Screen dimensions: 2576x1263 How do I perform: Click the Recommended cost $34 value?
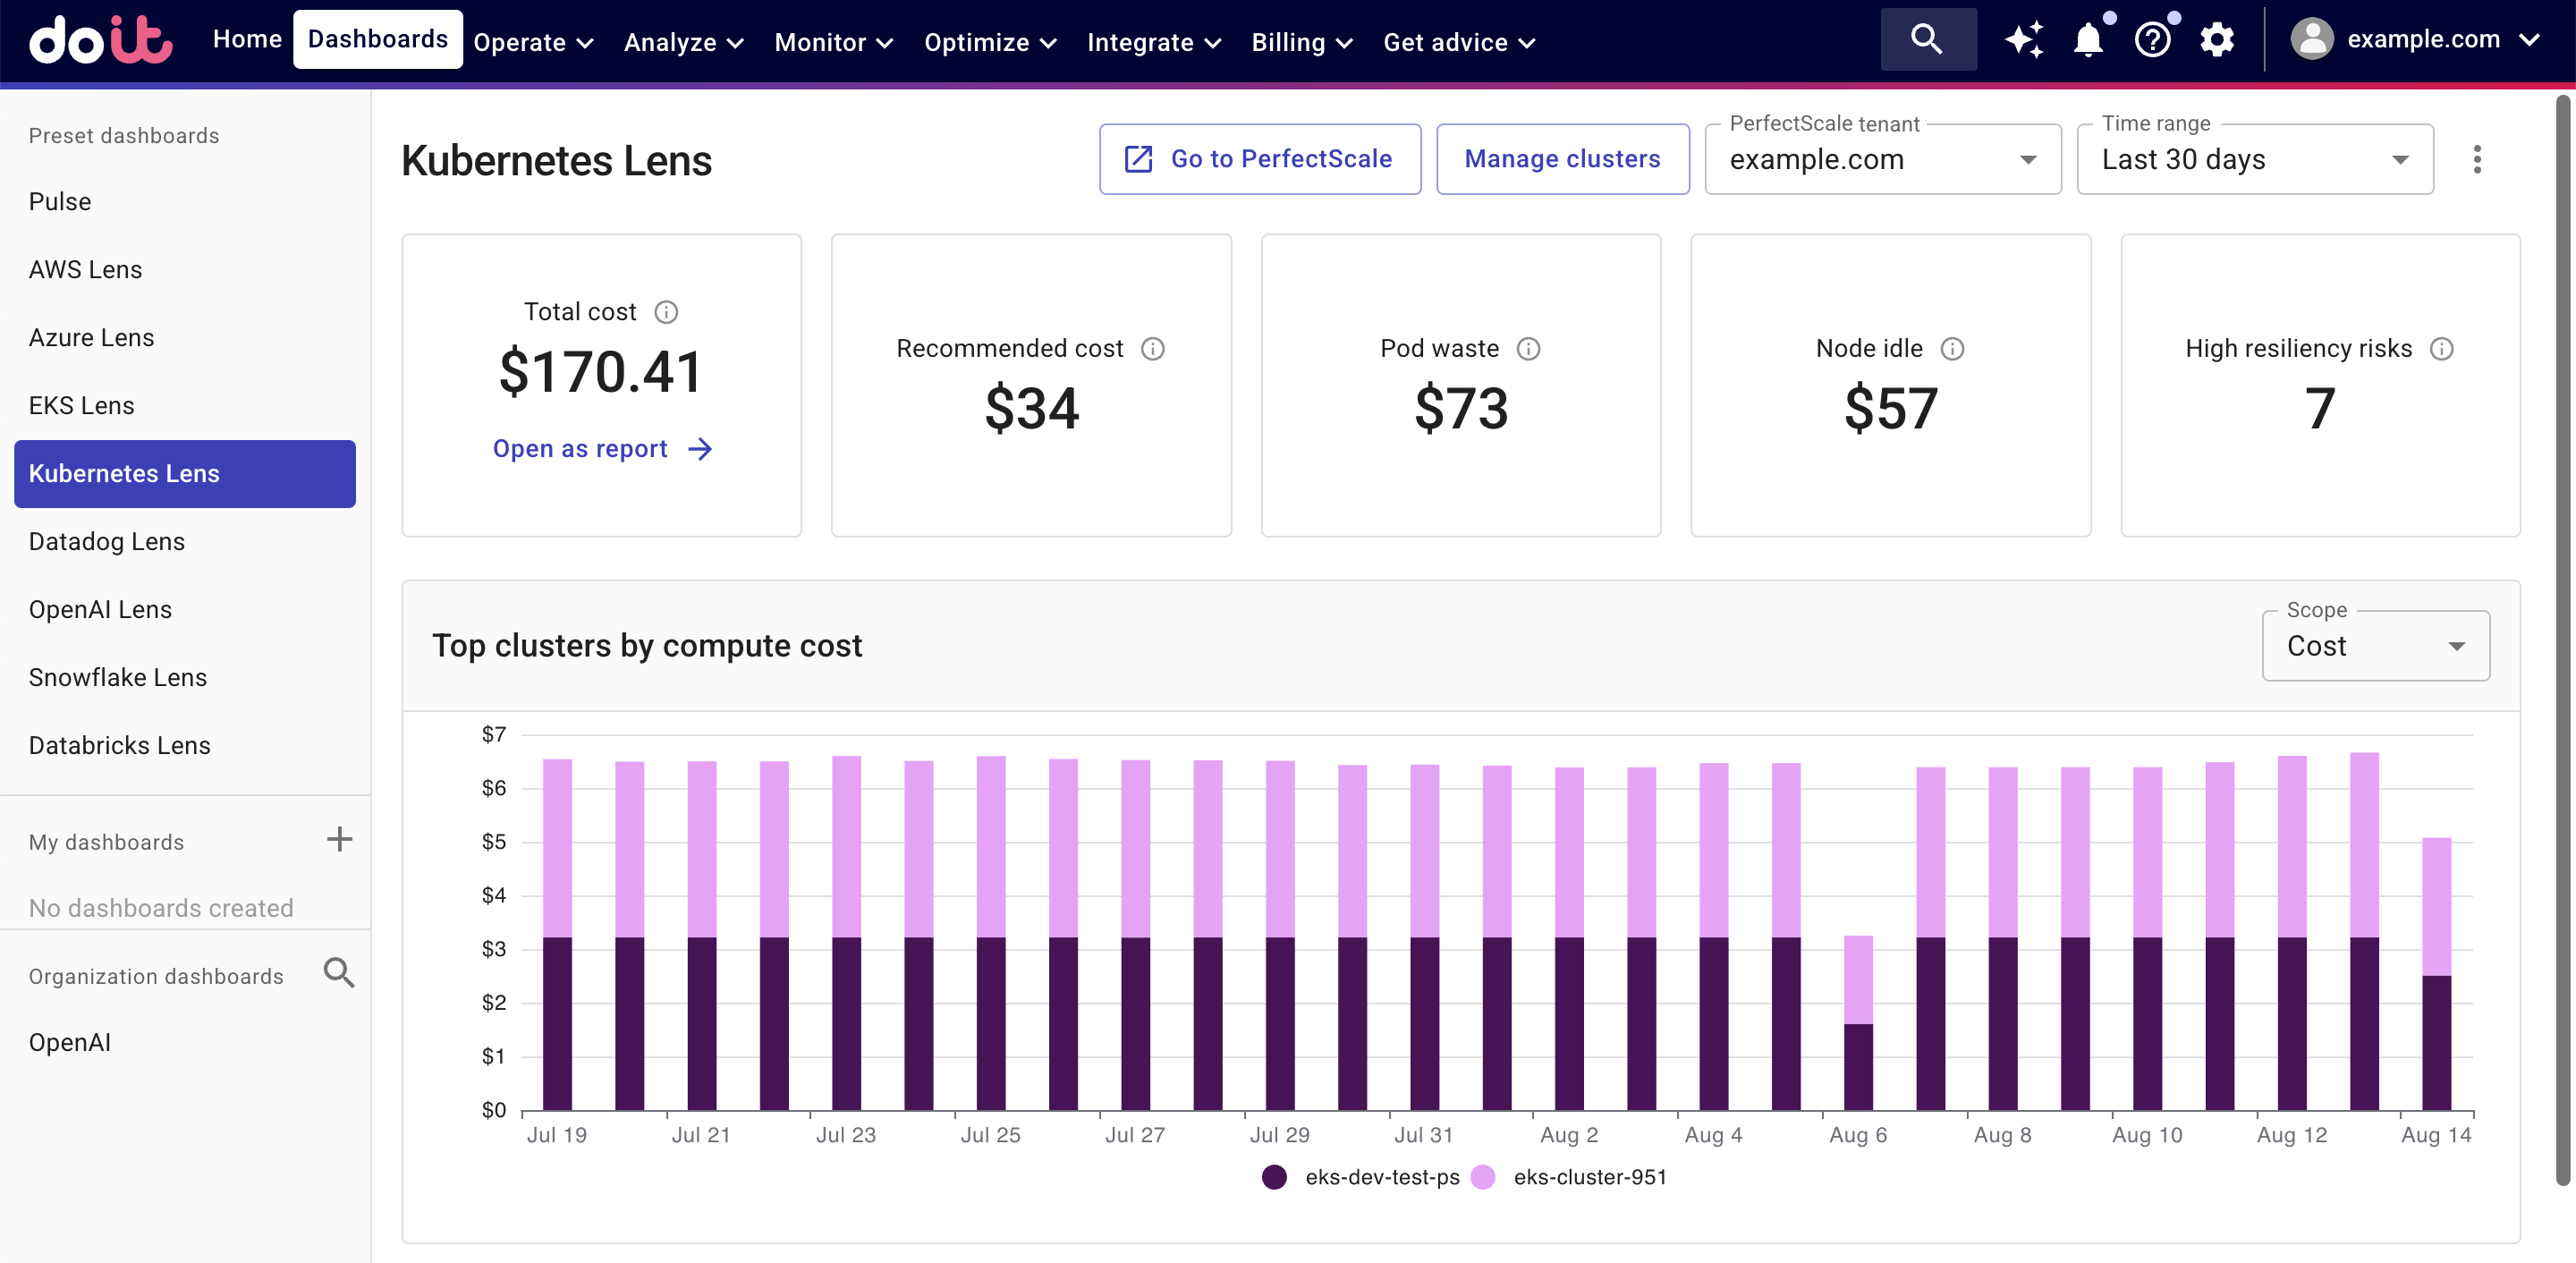(x=1032, y=409)
